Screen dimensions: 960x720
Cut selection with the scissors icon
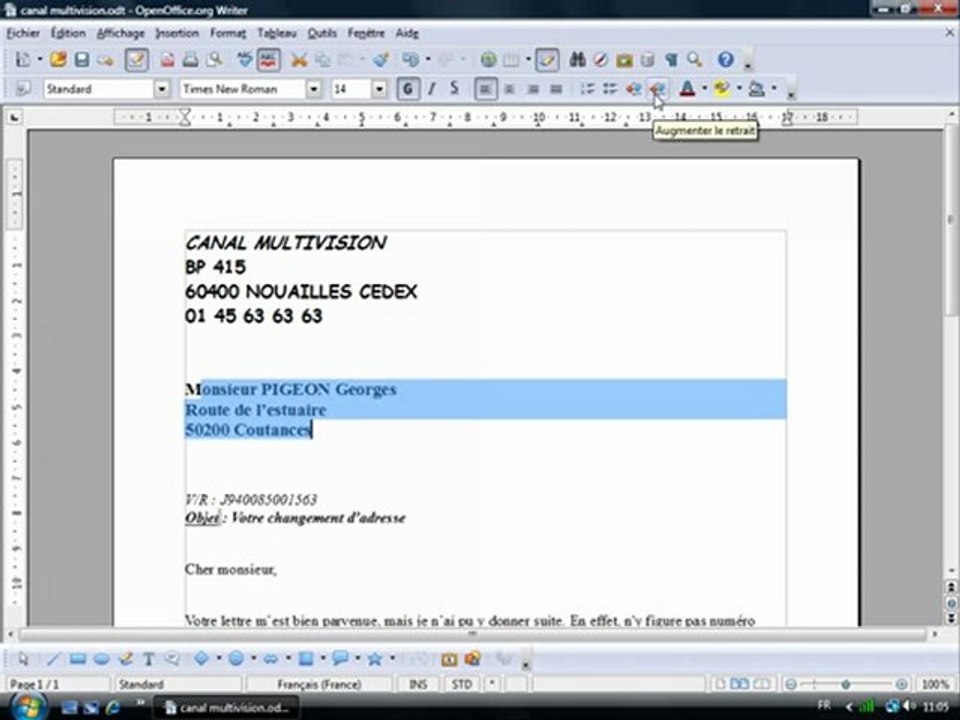(299, 59)
